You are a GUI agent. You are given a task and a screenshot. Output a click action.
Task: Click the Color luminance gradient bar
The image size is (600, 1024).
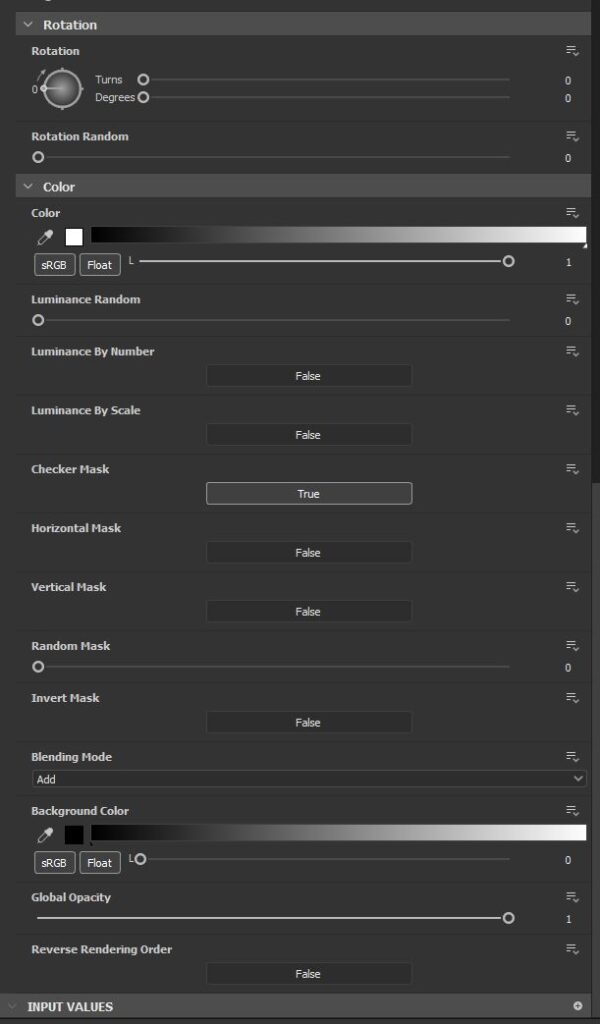click(x=338, y=236)
